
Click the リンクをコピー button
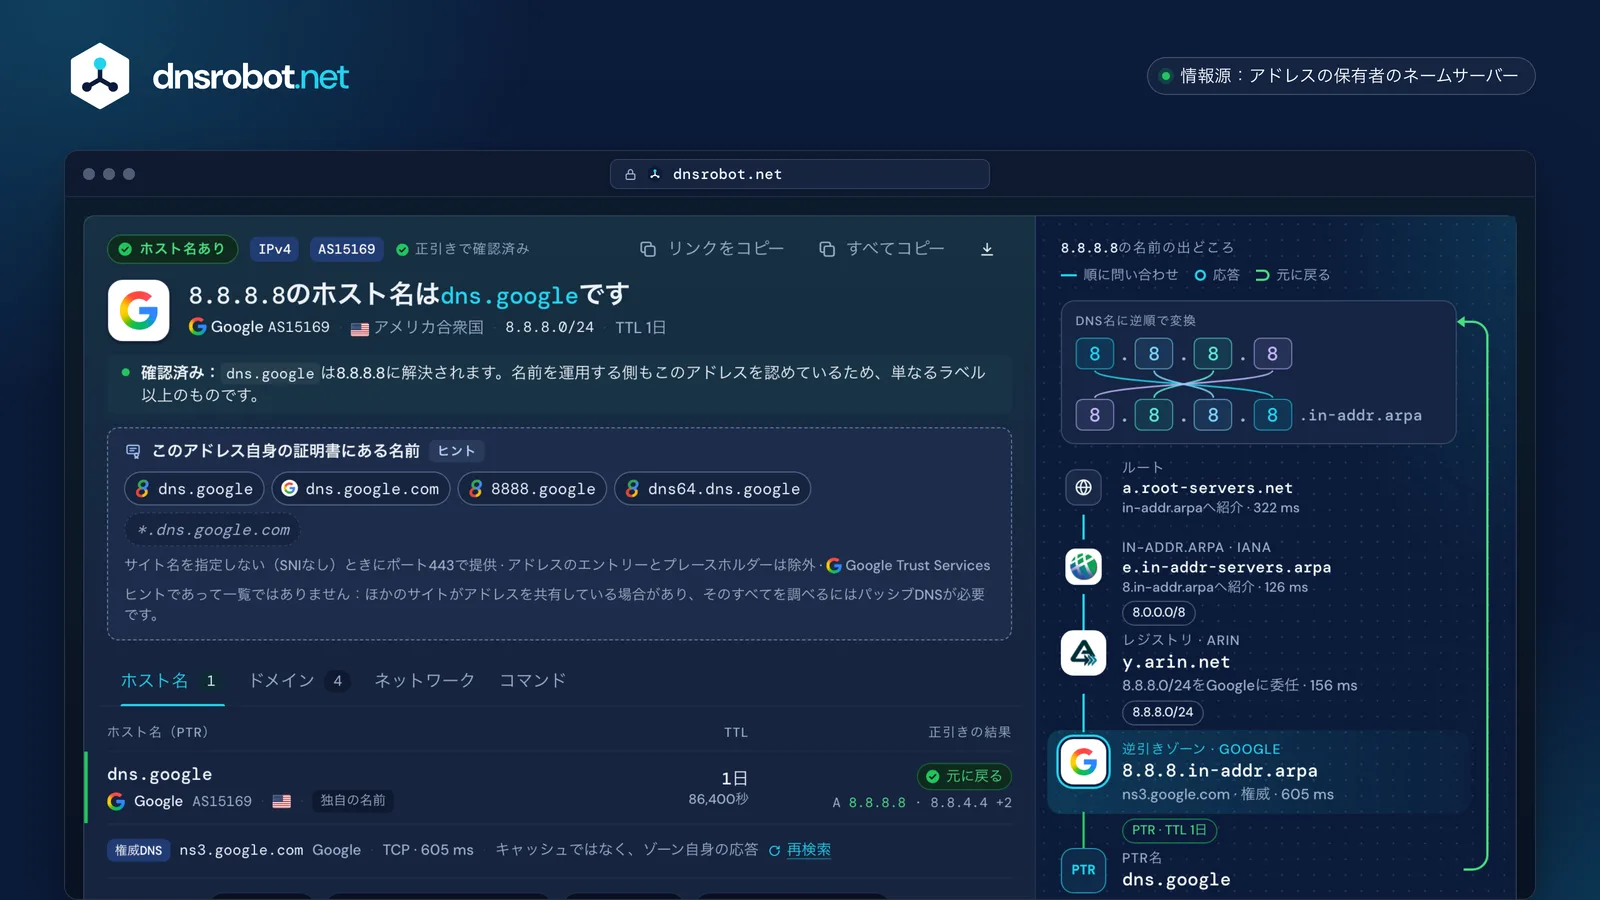[712, 249]
